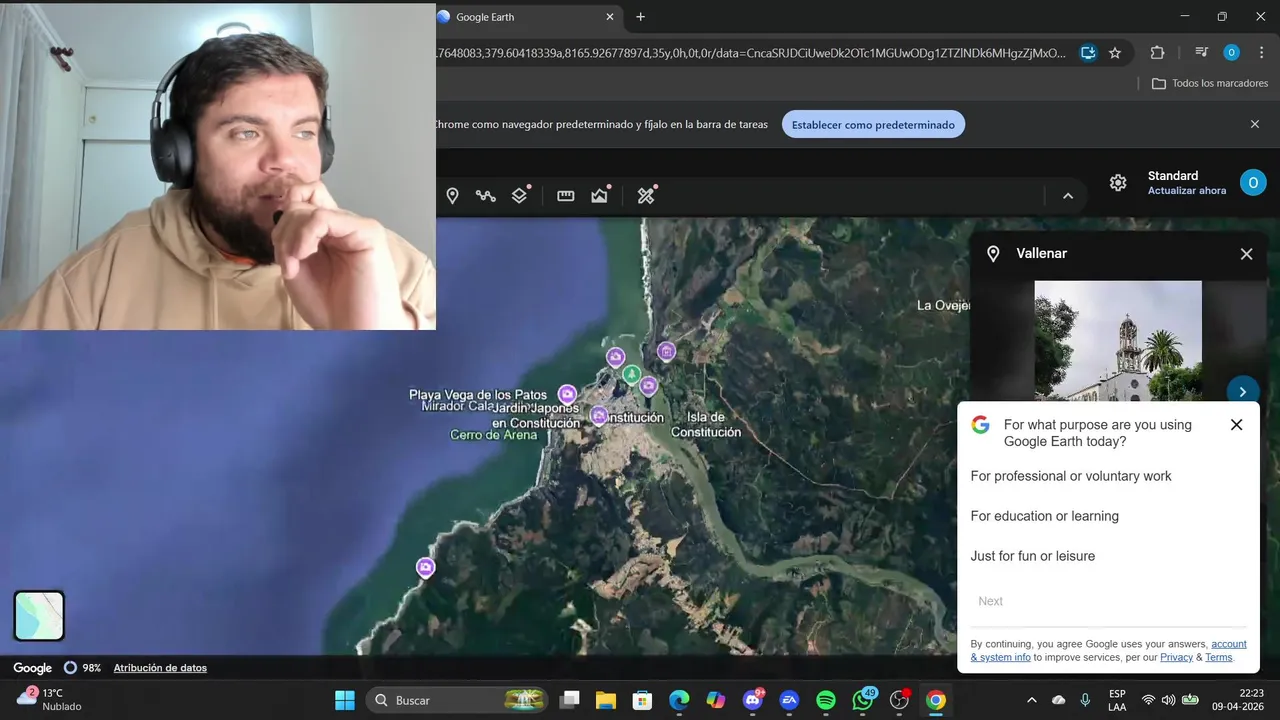This screenshot has height=720, width=1280.
Task: Open Task View from the taskbar
Action: pos(569,700)
